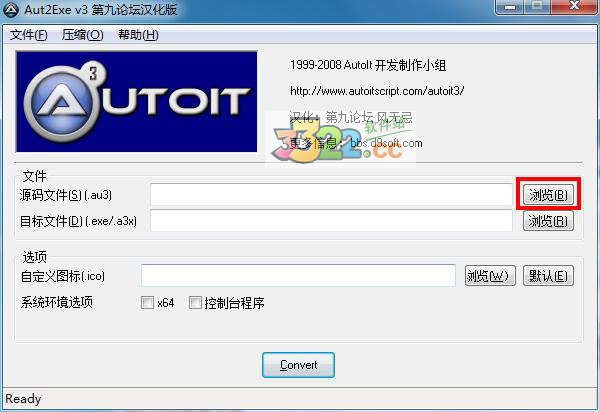Close the Aut2Exe window
Viewport: 600px width, 412px height.
point(574,7)
